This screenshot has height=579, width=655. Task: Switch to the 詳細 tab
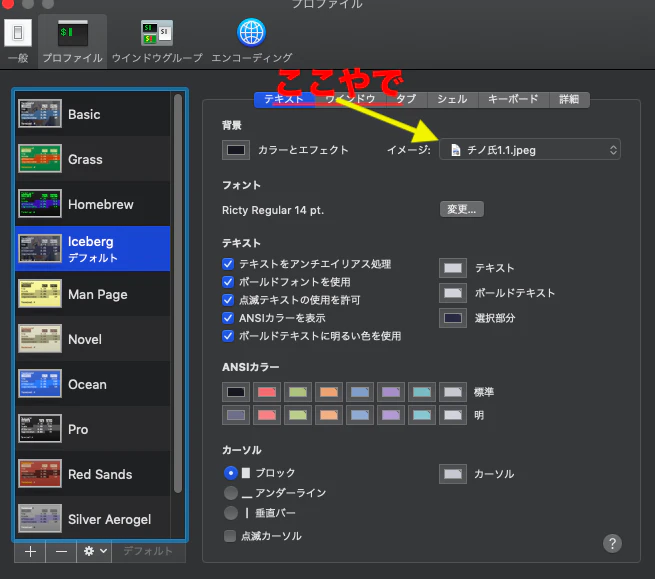coord(569,100)
